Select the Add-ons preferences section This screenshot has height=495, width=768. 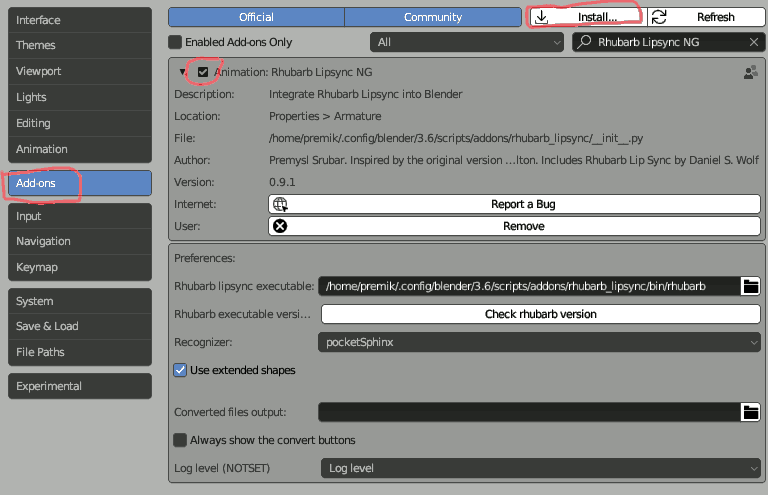pos(80,183)
